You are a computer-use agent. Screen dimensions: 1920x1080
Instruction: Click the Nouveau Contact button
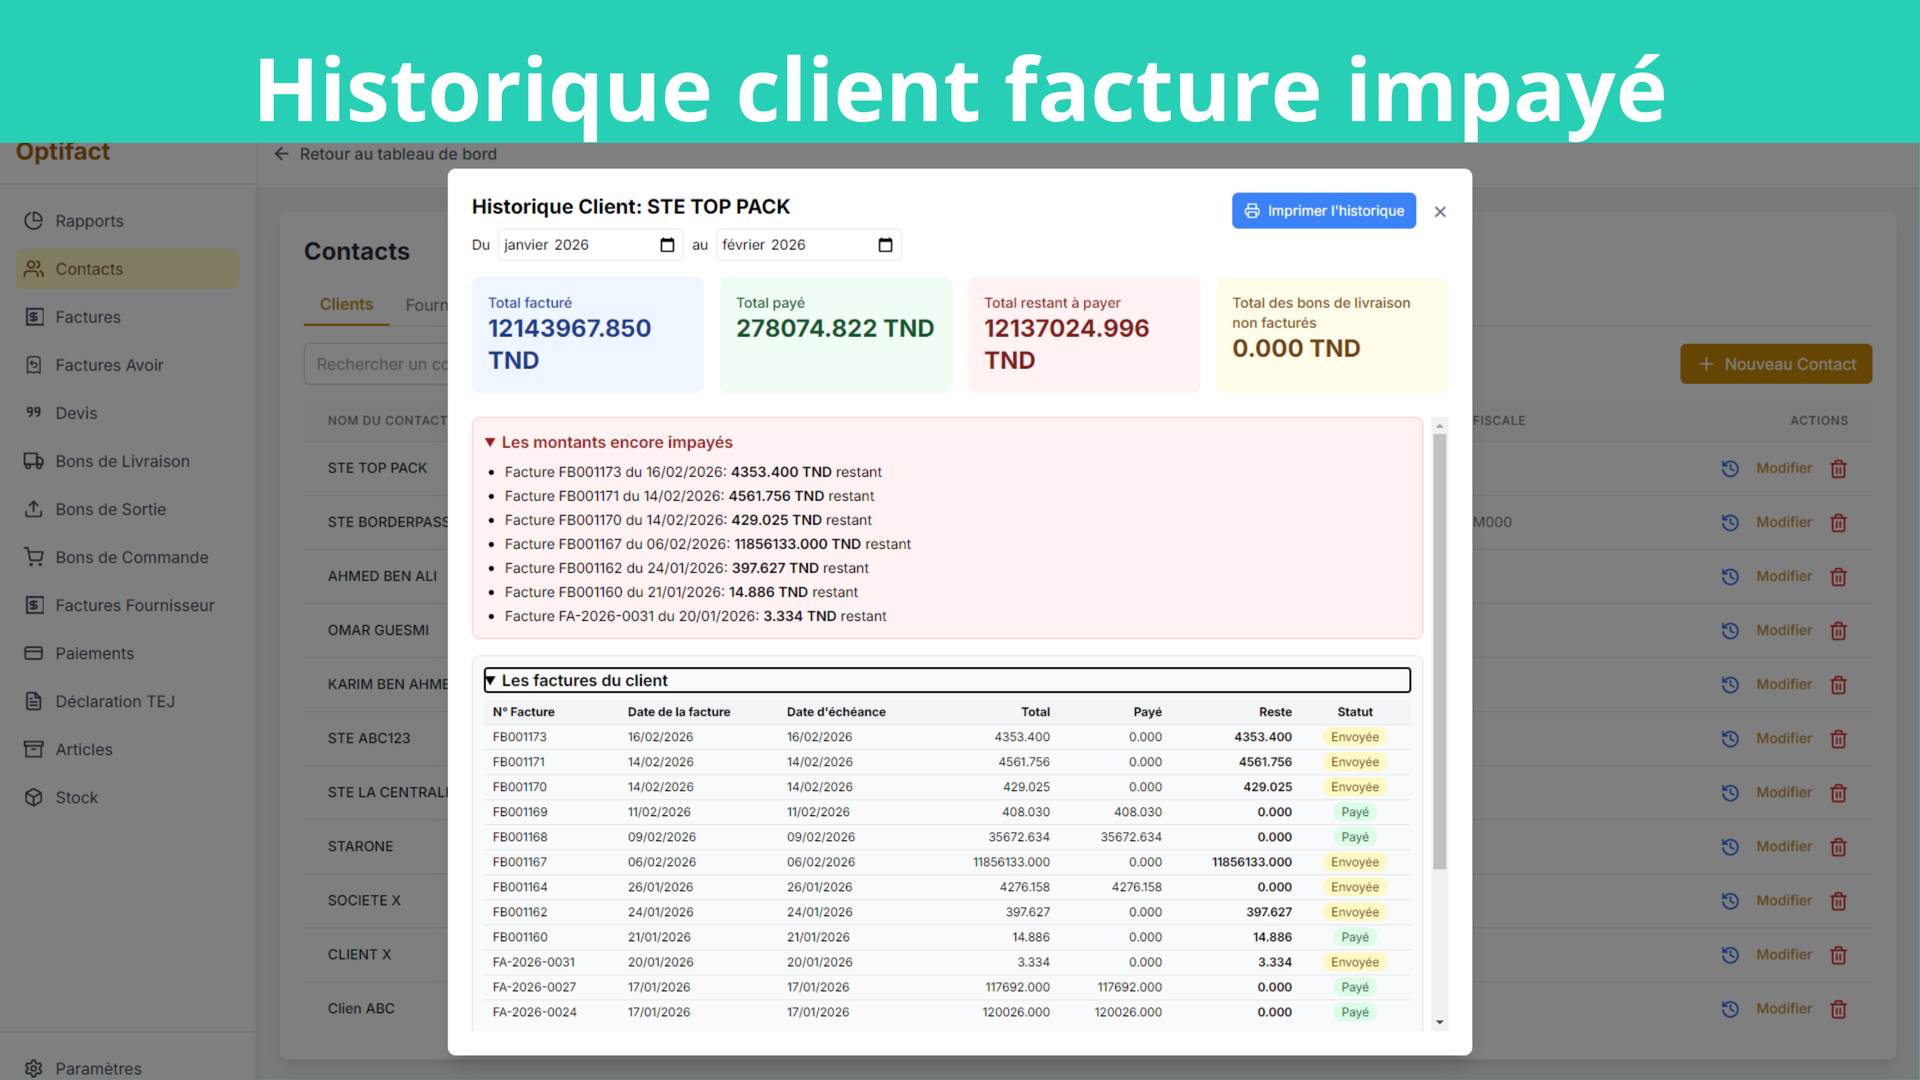(x=1776, y=364)
